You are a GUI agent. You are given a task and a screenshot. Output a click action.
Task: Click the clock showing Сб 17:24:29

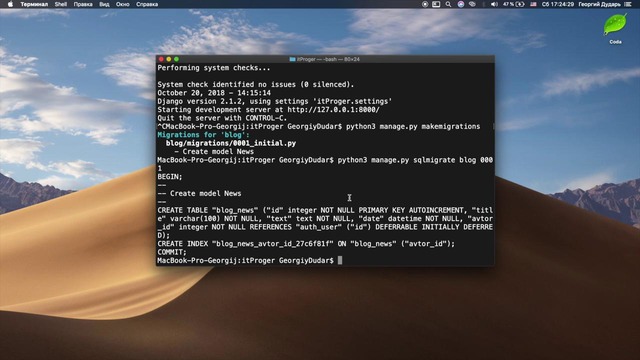pyautogui.click(x=558, y=4)
